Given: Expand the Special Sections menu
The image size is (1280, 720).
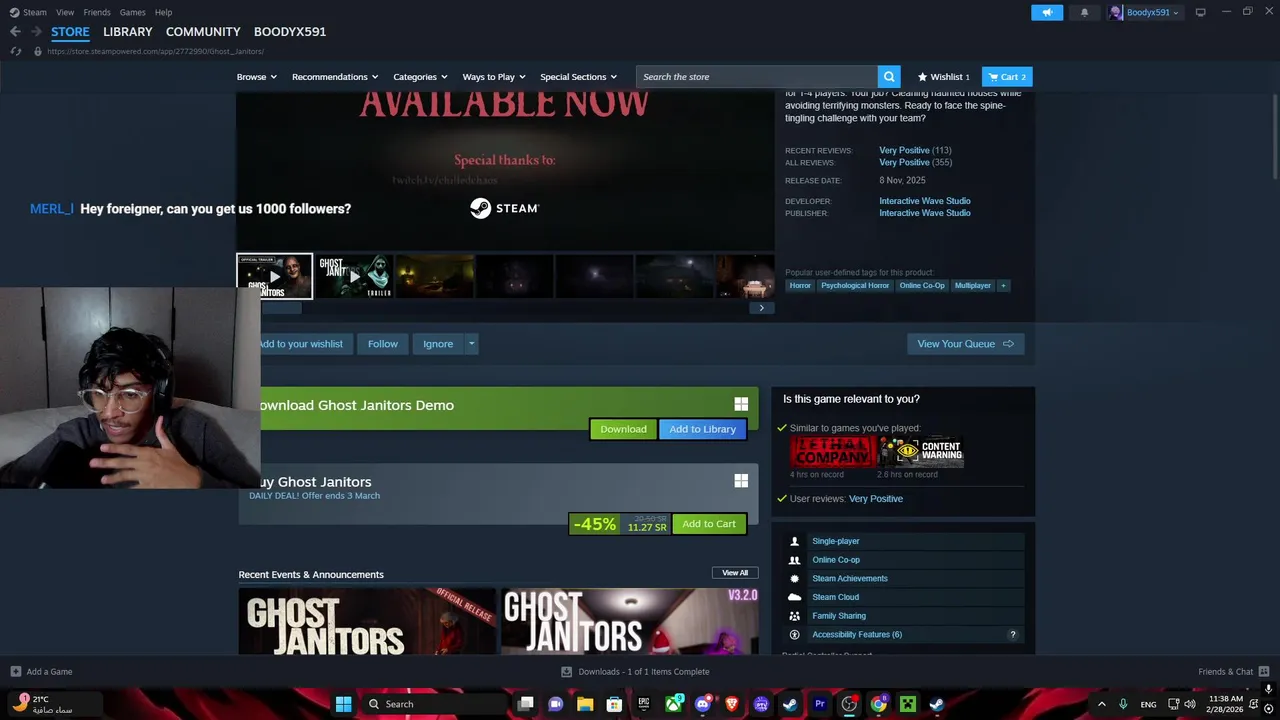Looking at the screenshot, I should click(578, 77).
